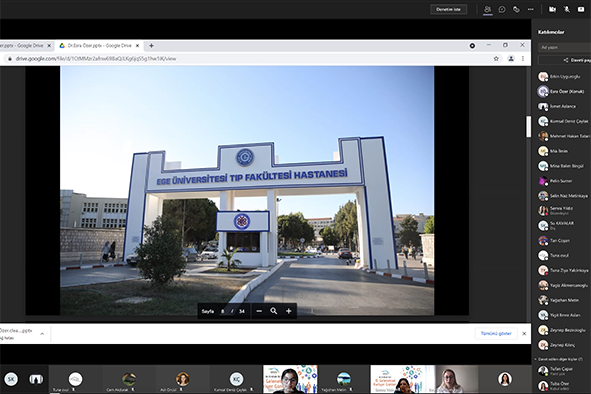Click the breakout rooms icon
The width and height of the screenshot is (591, 394).
(x=516, y=9)
